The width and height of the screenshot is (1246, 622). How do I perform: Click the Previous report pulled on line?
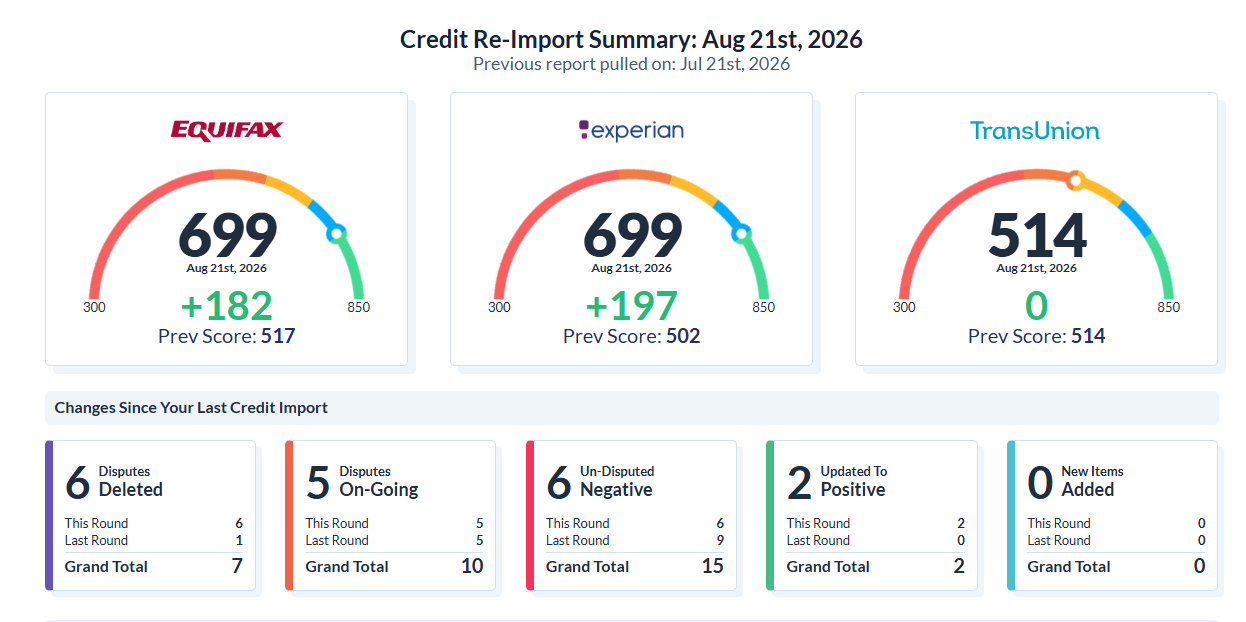point(631,64)
